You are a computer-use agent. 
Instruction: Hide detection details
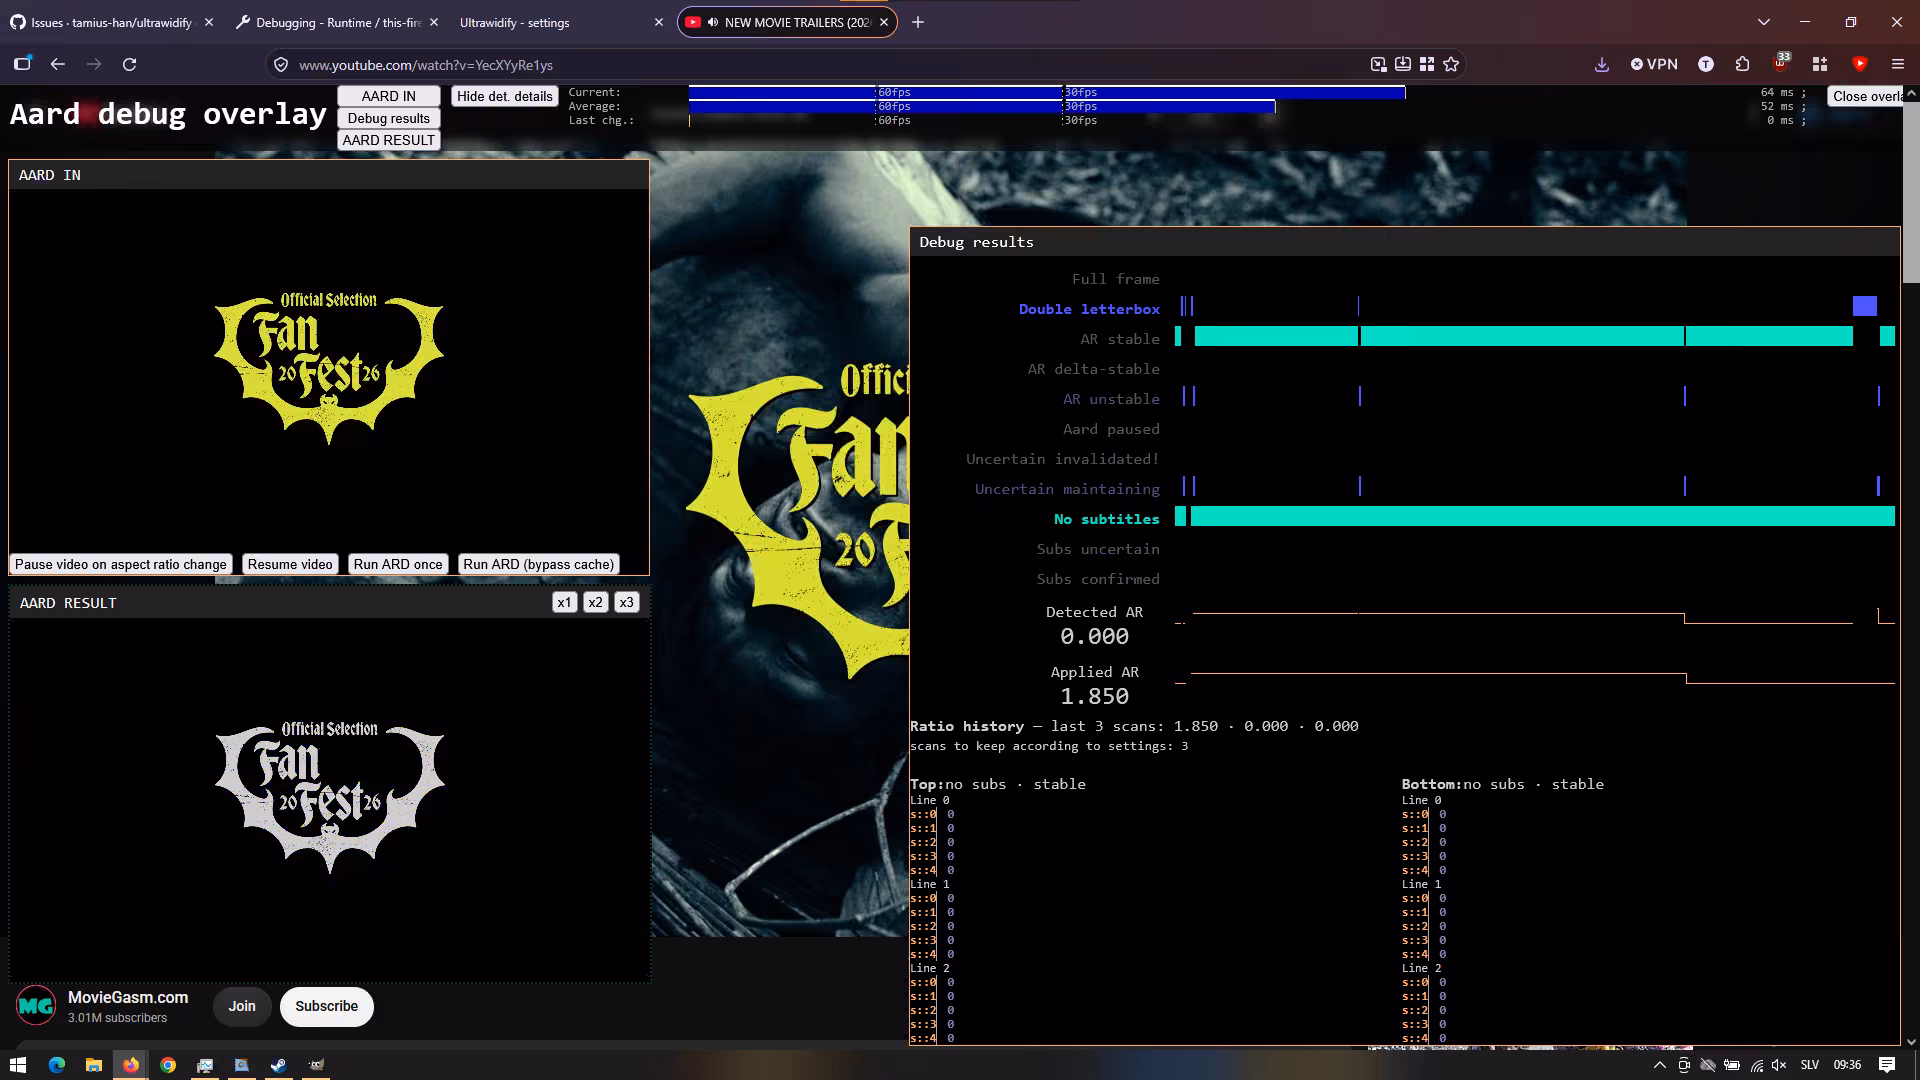[504, 96]
